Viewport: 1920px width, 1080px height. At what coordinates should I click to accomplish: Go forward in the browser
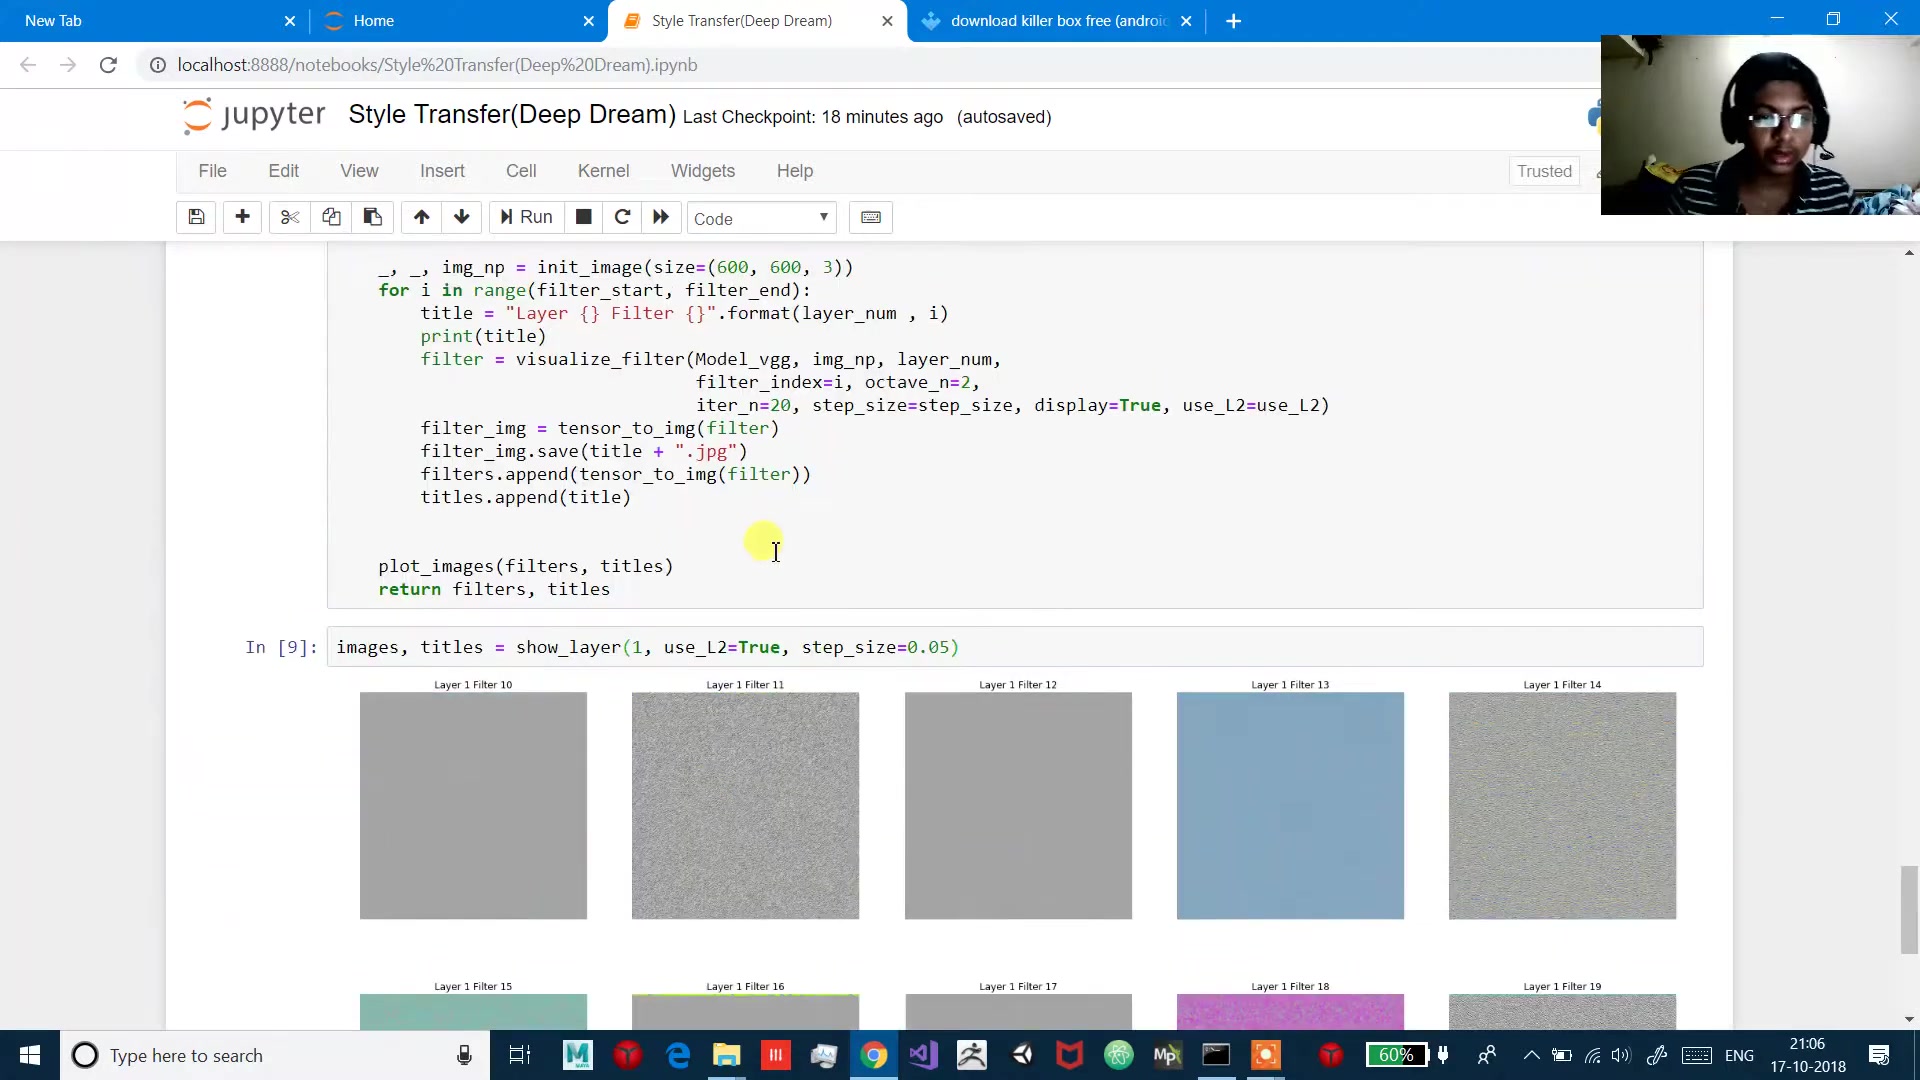click(68, 65)
